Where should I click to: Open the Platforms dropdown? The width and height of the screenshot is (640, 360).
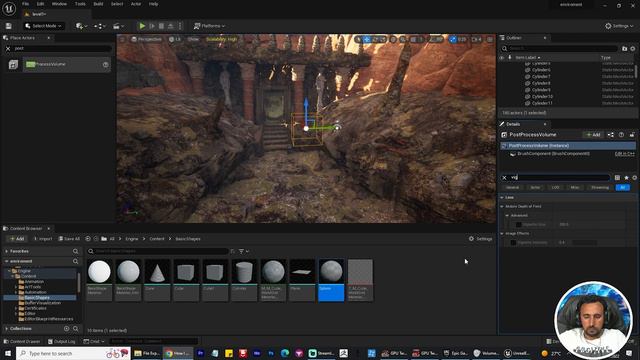click(209, 26)
